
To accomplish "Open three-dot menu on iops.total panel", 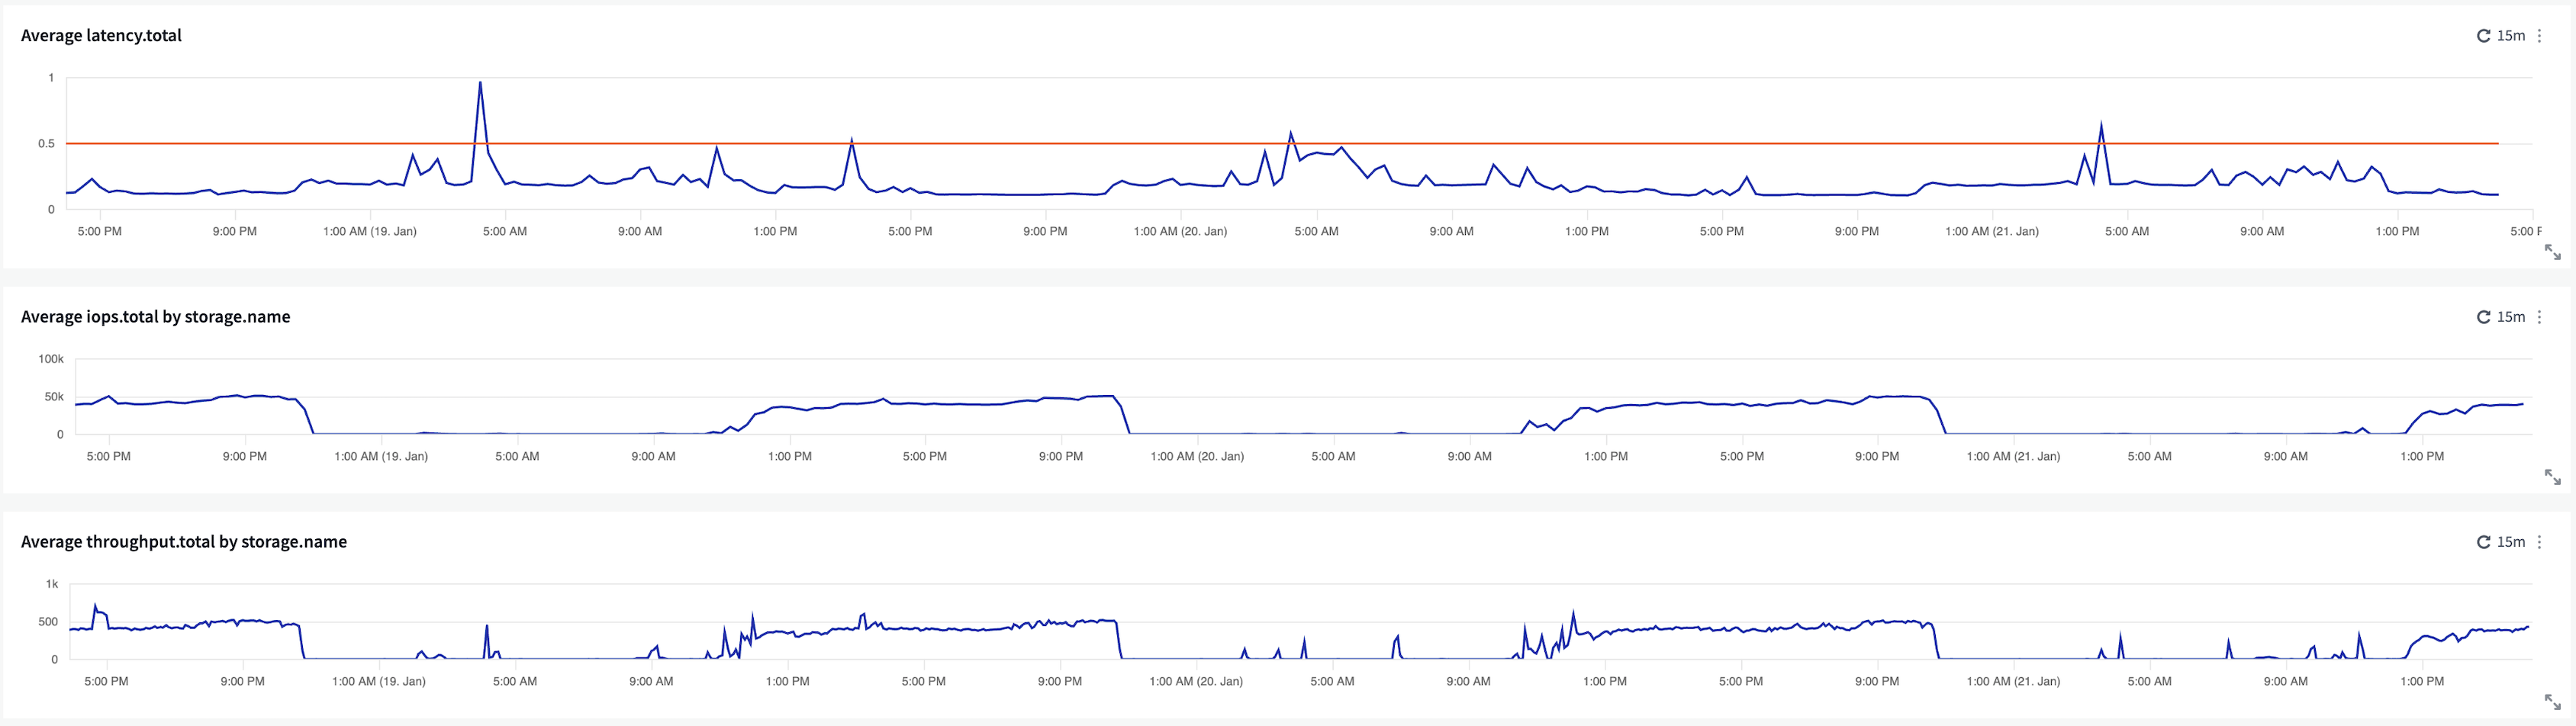I will point(2539,317).
